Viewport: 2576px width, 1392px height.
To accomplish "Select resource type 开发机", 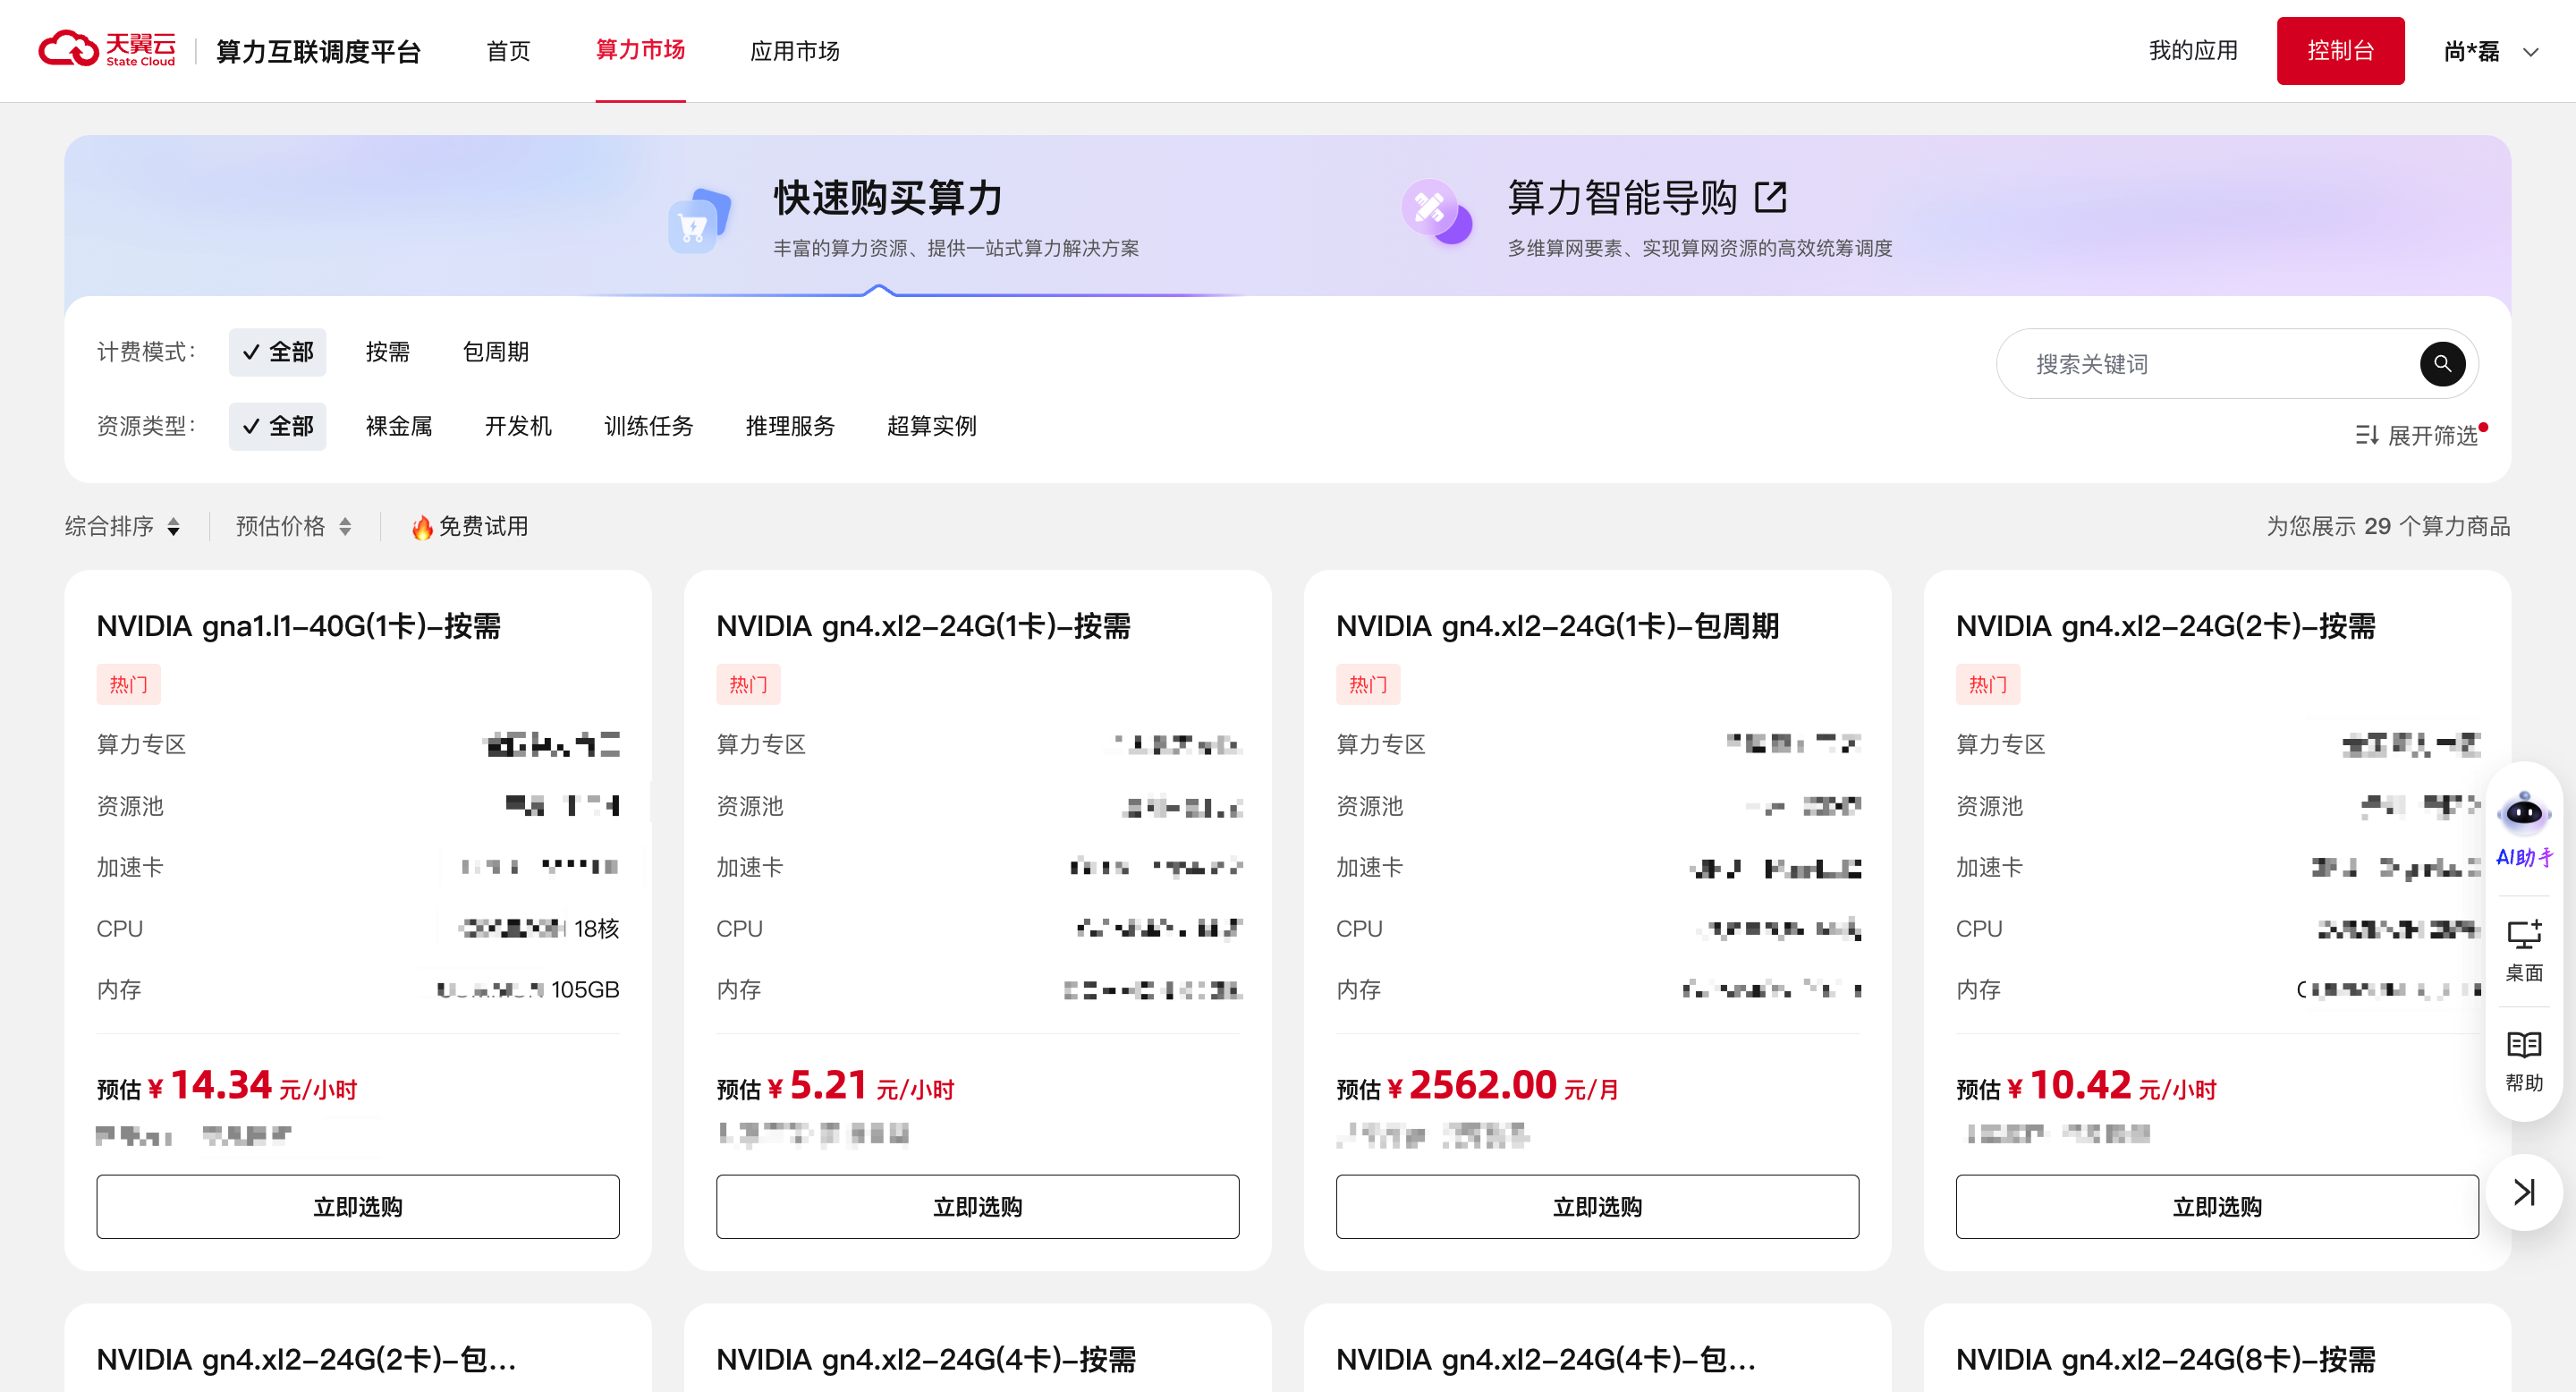I will point(518,426).
